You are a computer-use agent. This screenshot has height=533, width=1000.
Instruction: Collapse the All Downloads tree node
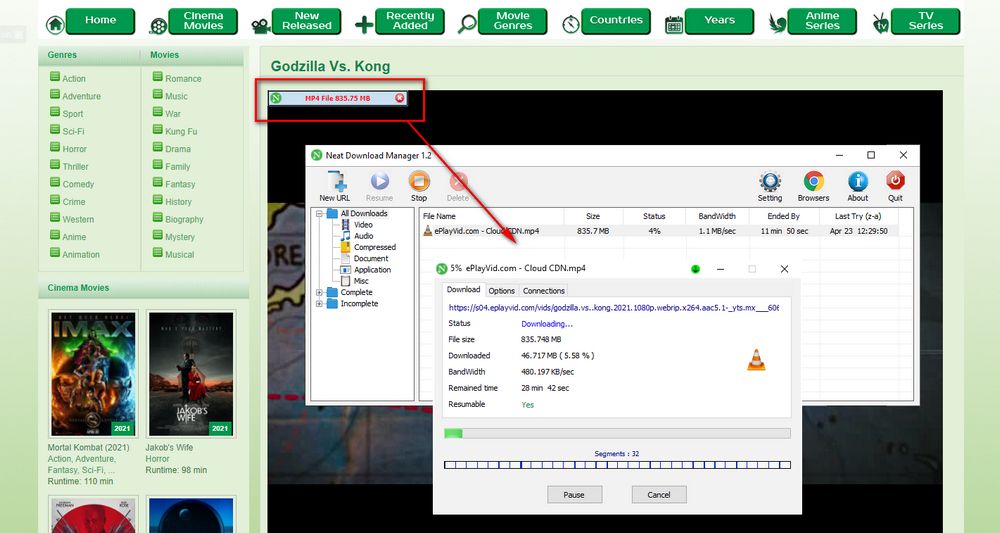click(321, 213)
